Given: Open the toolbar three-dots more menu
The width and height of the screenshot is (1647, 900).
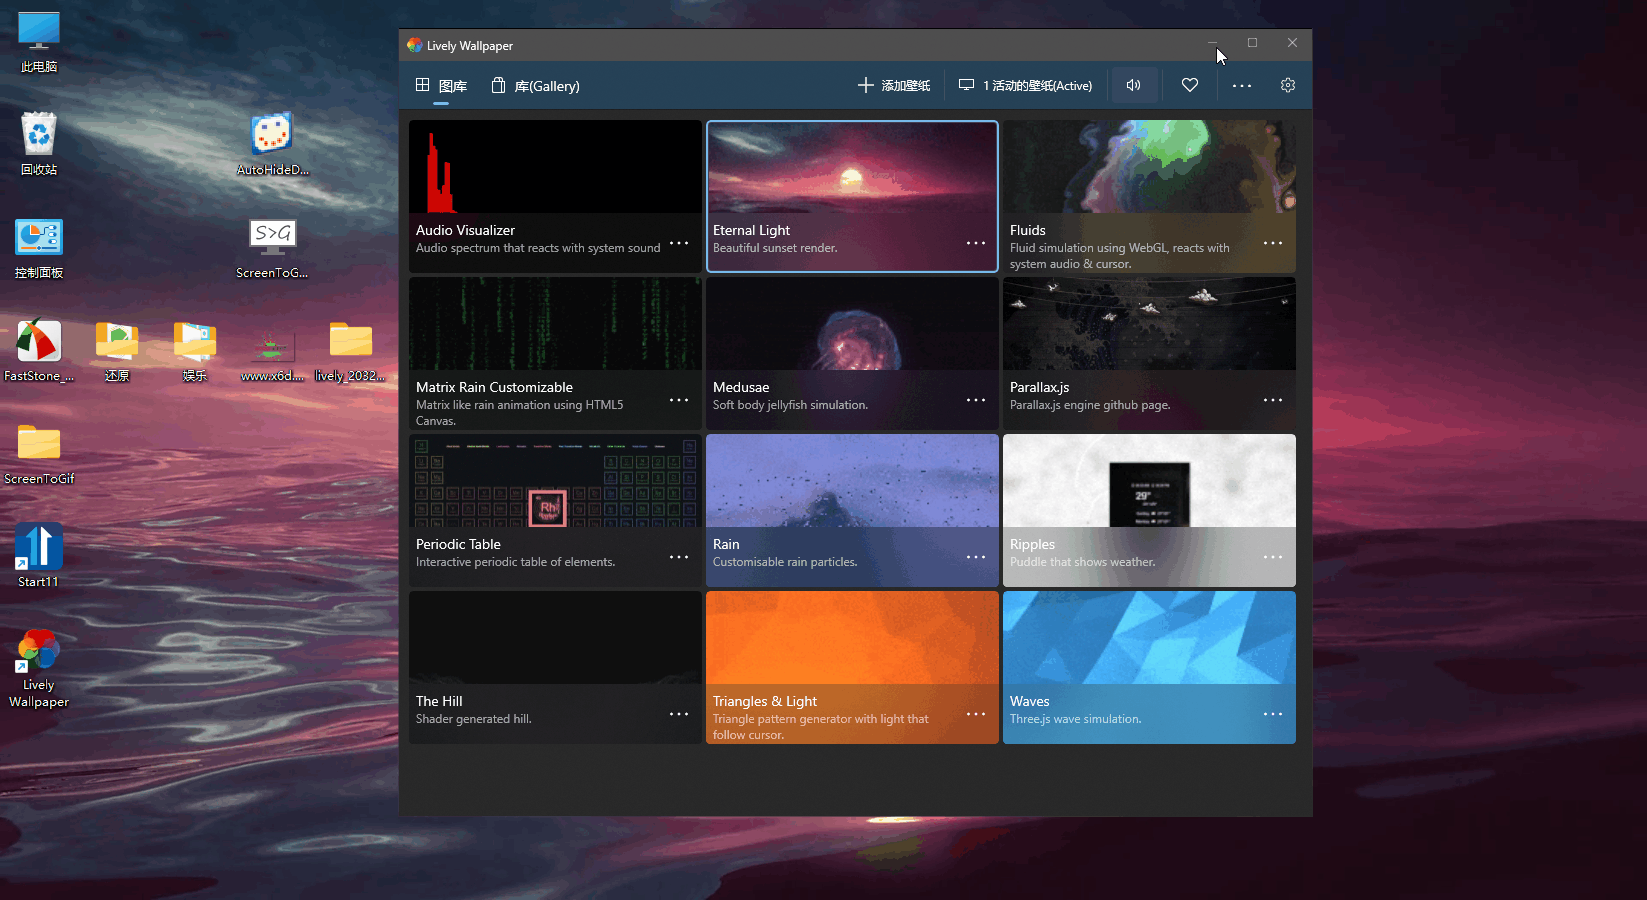Looking at the screenshot, I should 1242,85.
